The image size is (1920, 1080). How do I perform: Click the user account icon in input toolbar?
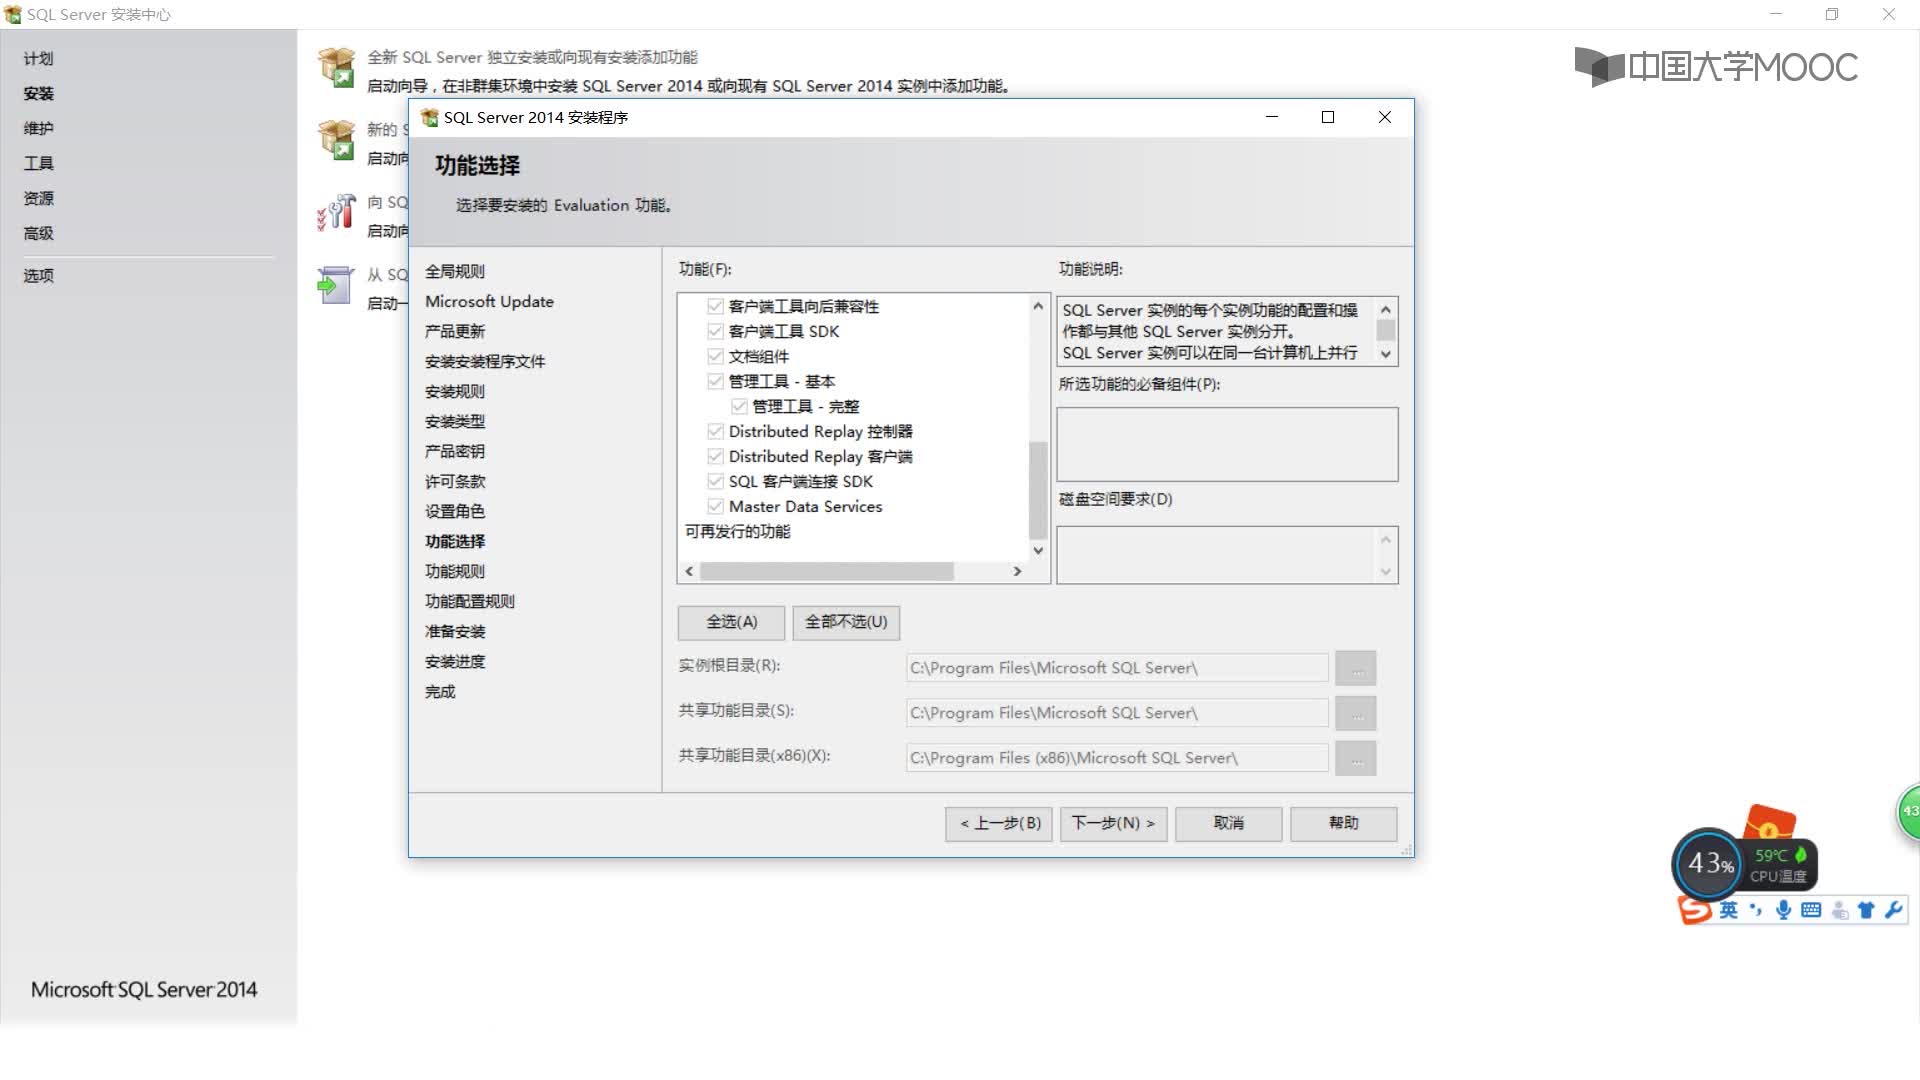coord(1839,910)
